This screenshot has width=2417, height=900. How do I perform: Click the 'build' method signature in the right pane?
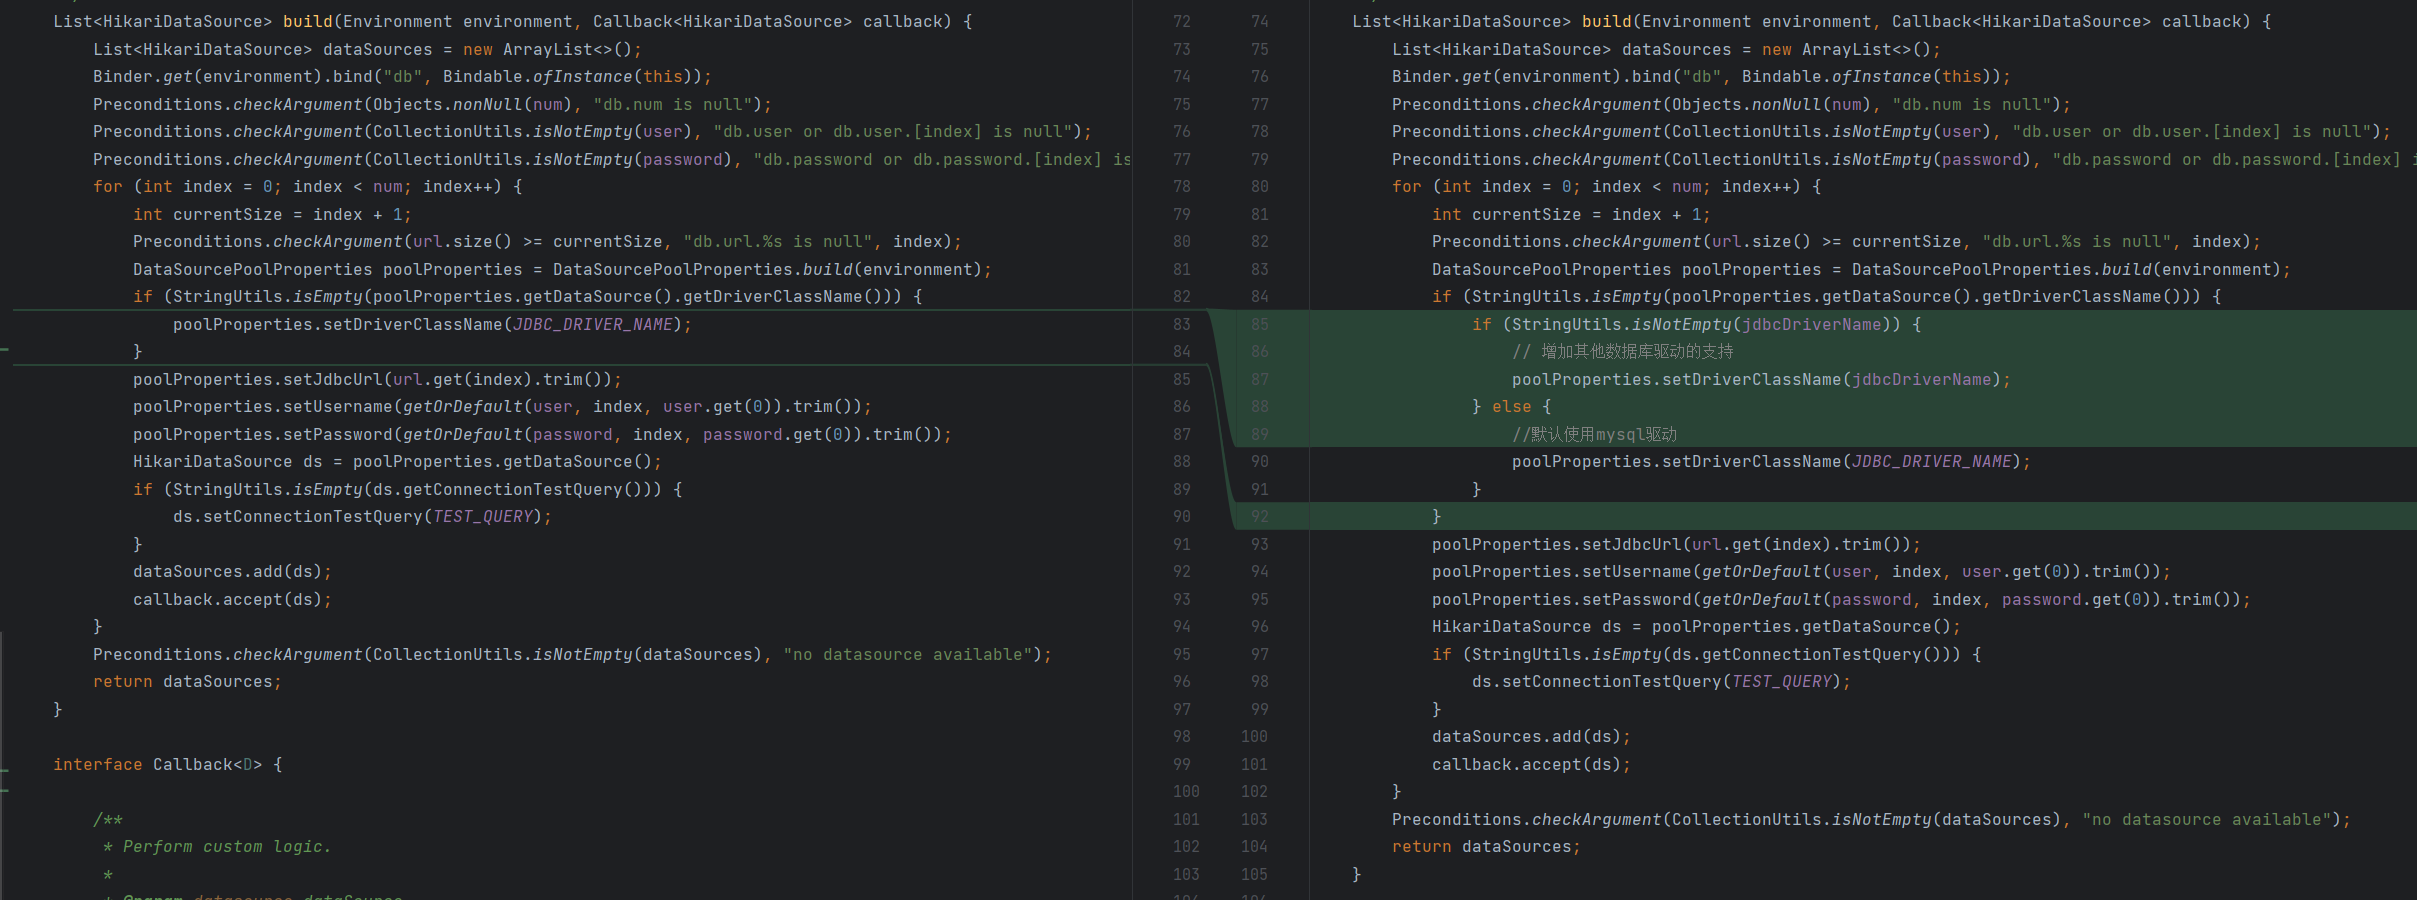[x=1811, y=22]
